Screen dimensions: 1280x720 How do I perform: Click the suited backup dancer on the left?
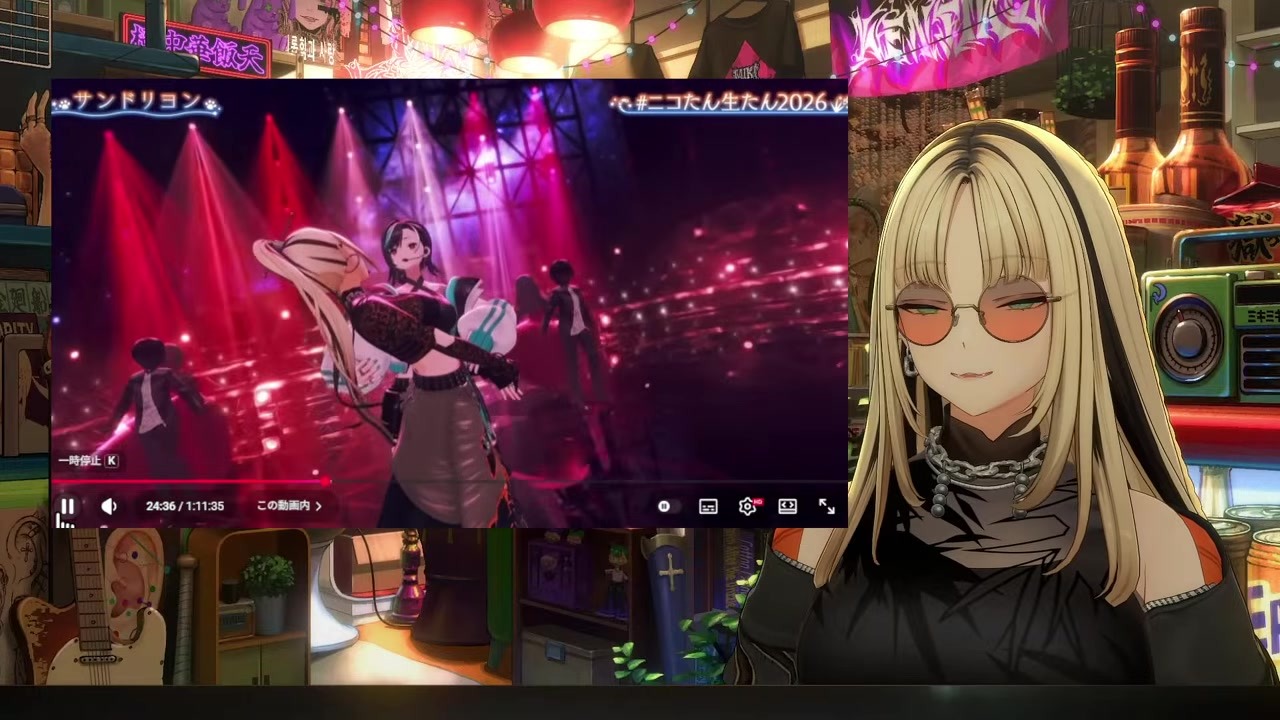pos(150,400)
